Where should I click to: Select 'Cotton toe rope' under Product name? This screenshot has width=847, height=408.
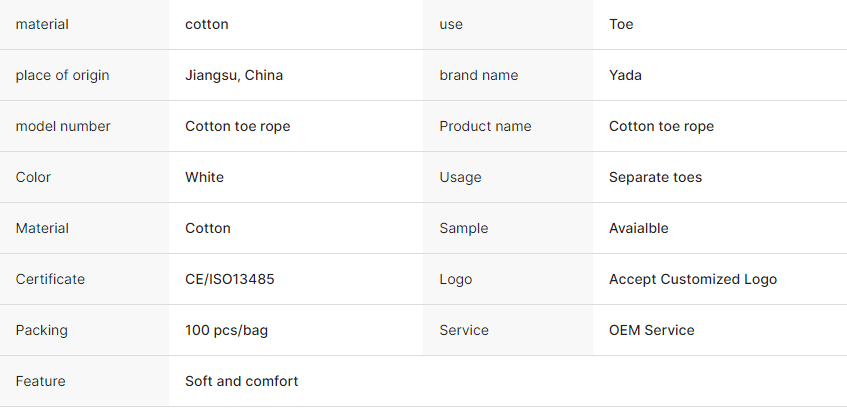661,126
